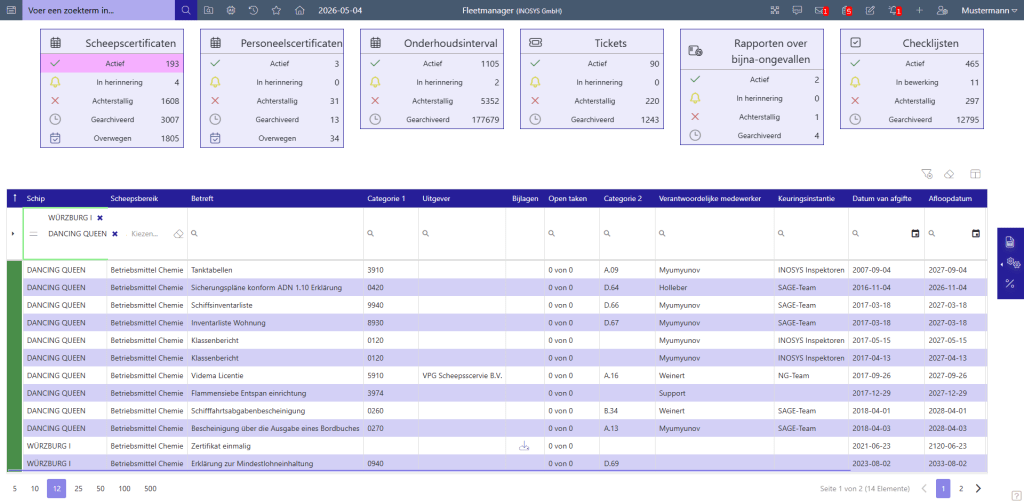Open the main menu icon left of search

(11, 10)
